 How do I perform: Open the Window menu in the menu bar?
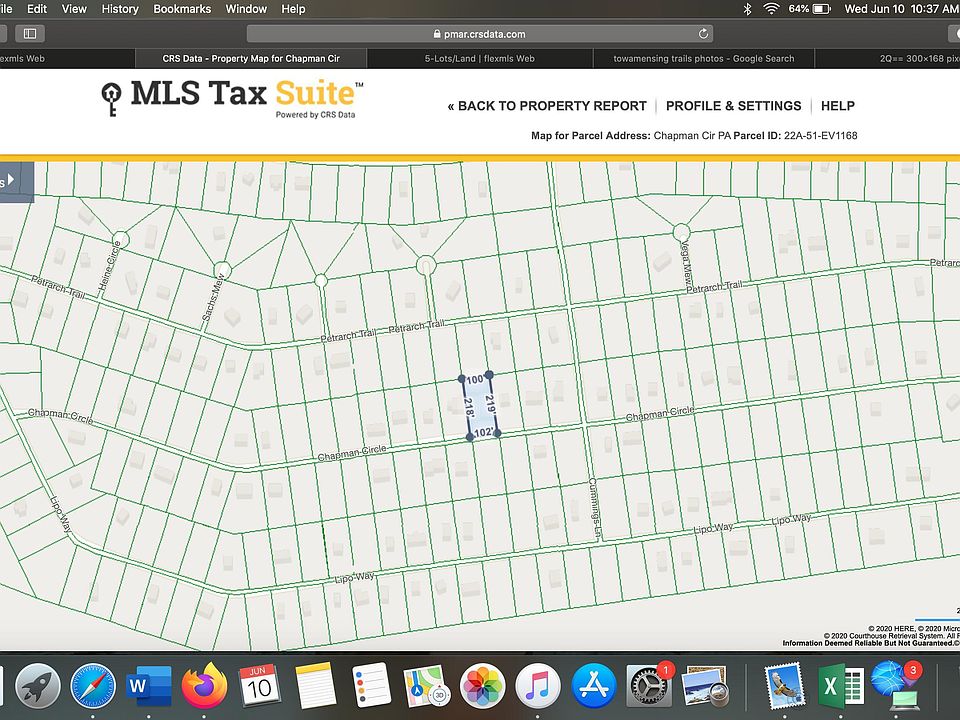click(x=246, y=9)
